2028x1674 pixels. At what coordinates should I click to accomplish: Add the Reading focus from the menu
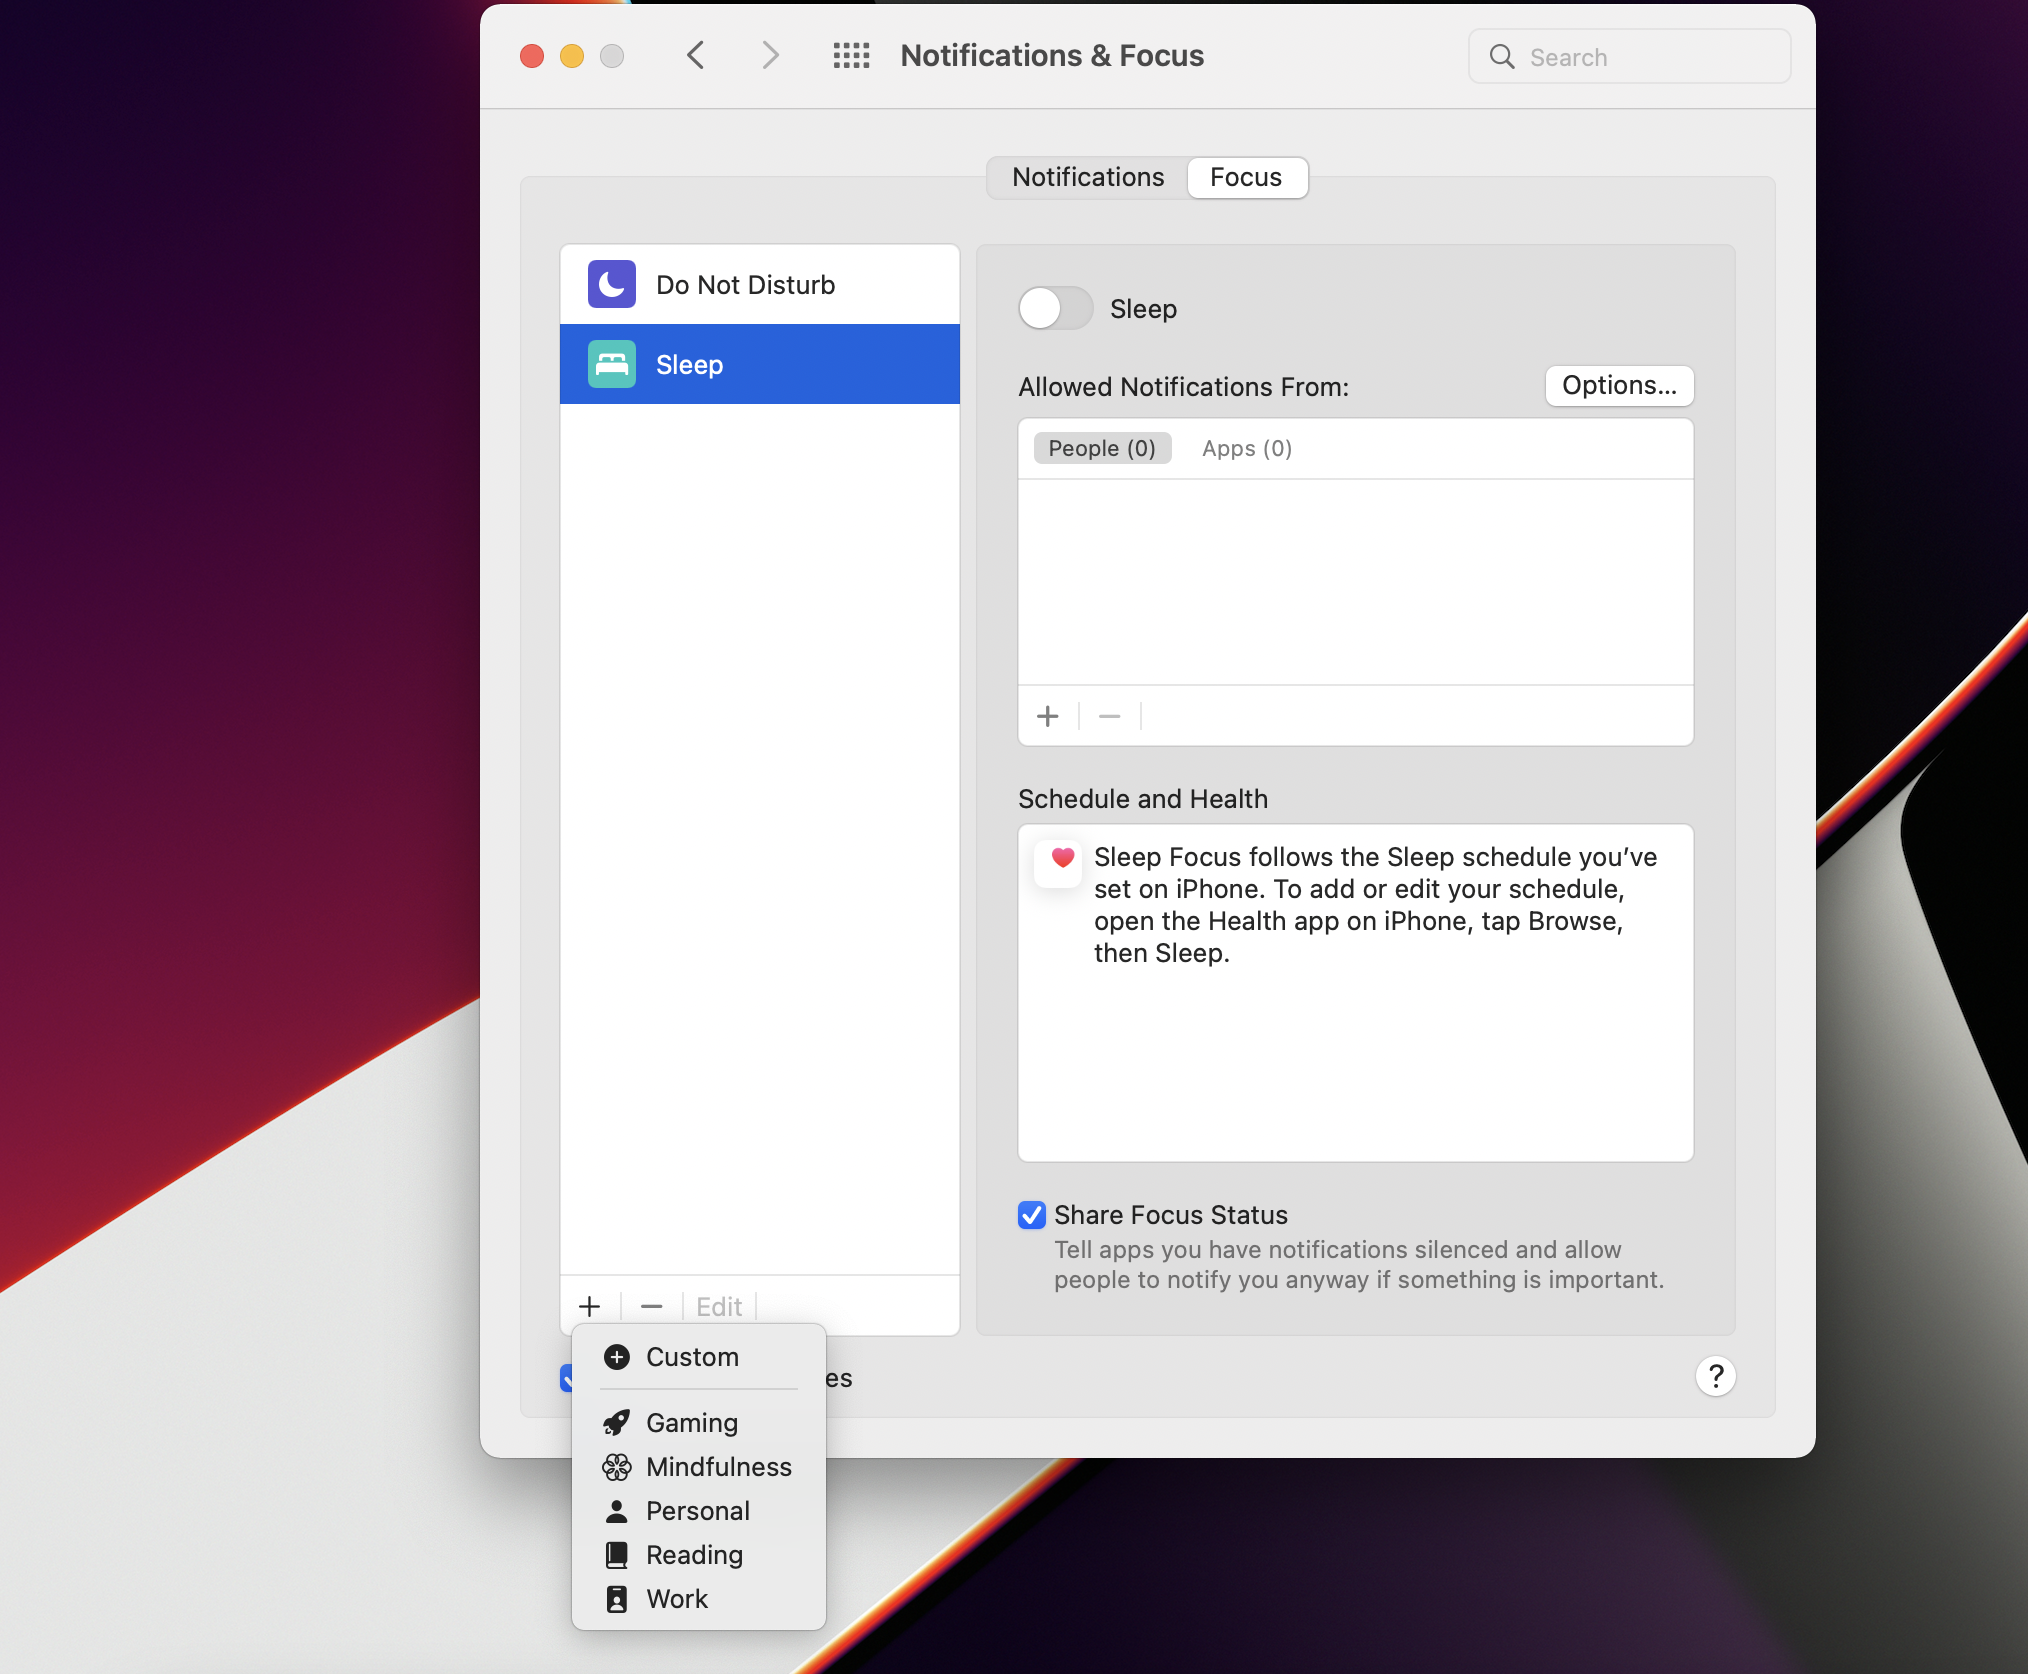click(x=694, y=1555)
